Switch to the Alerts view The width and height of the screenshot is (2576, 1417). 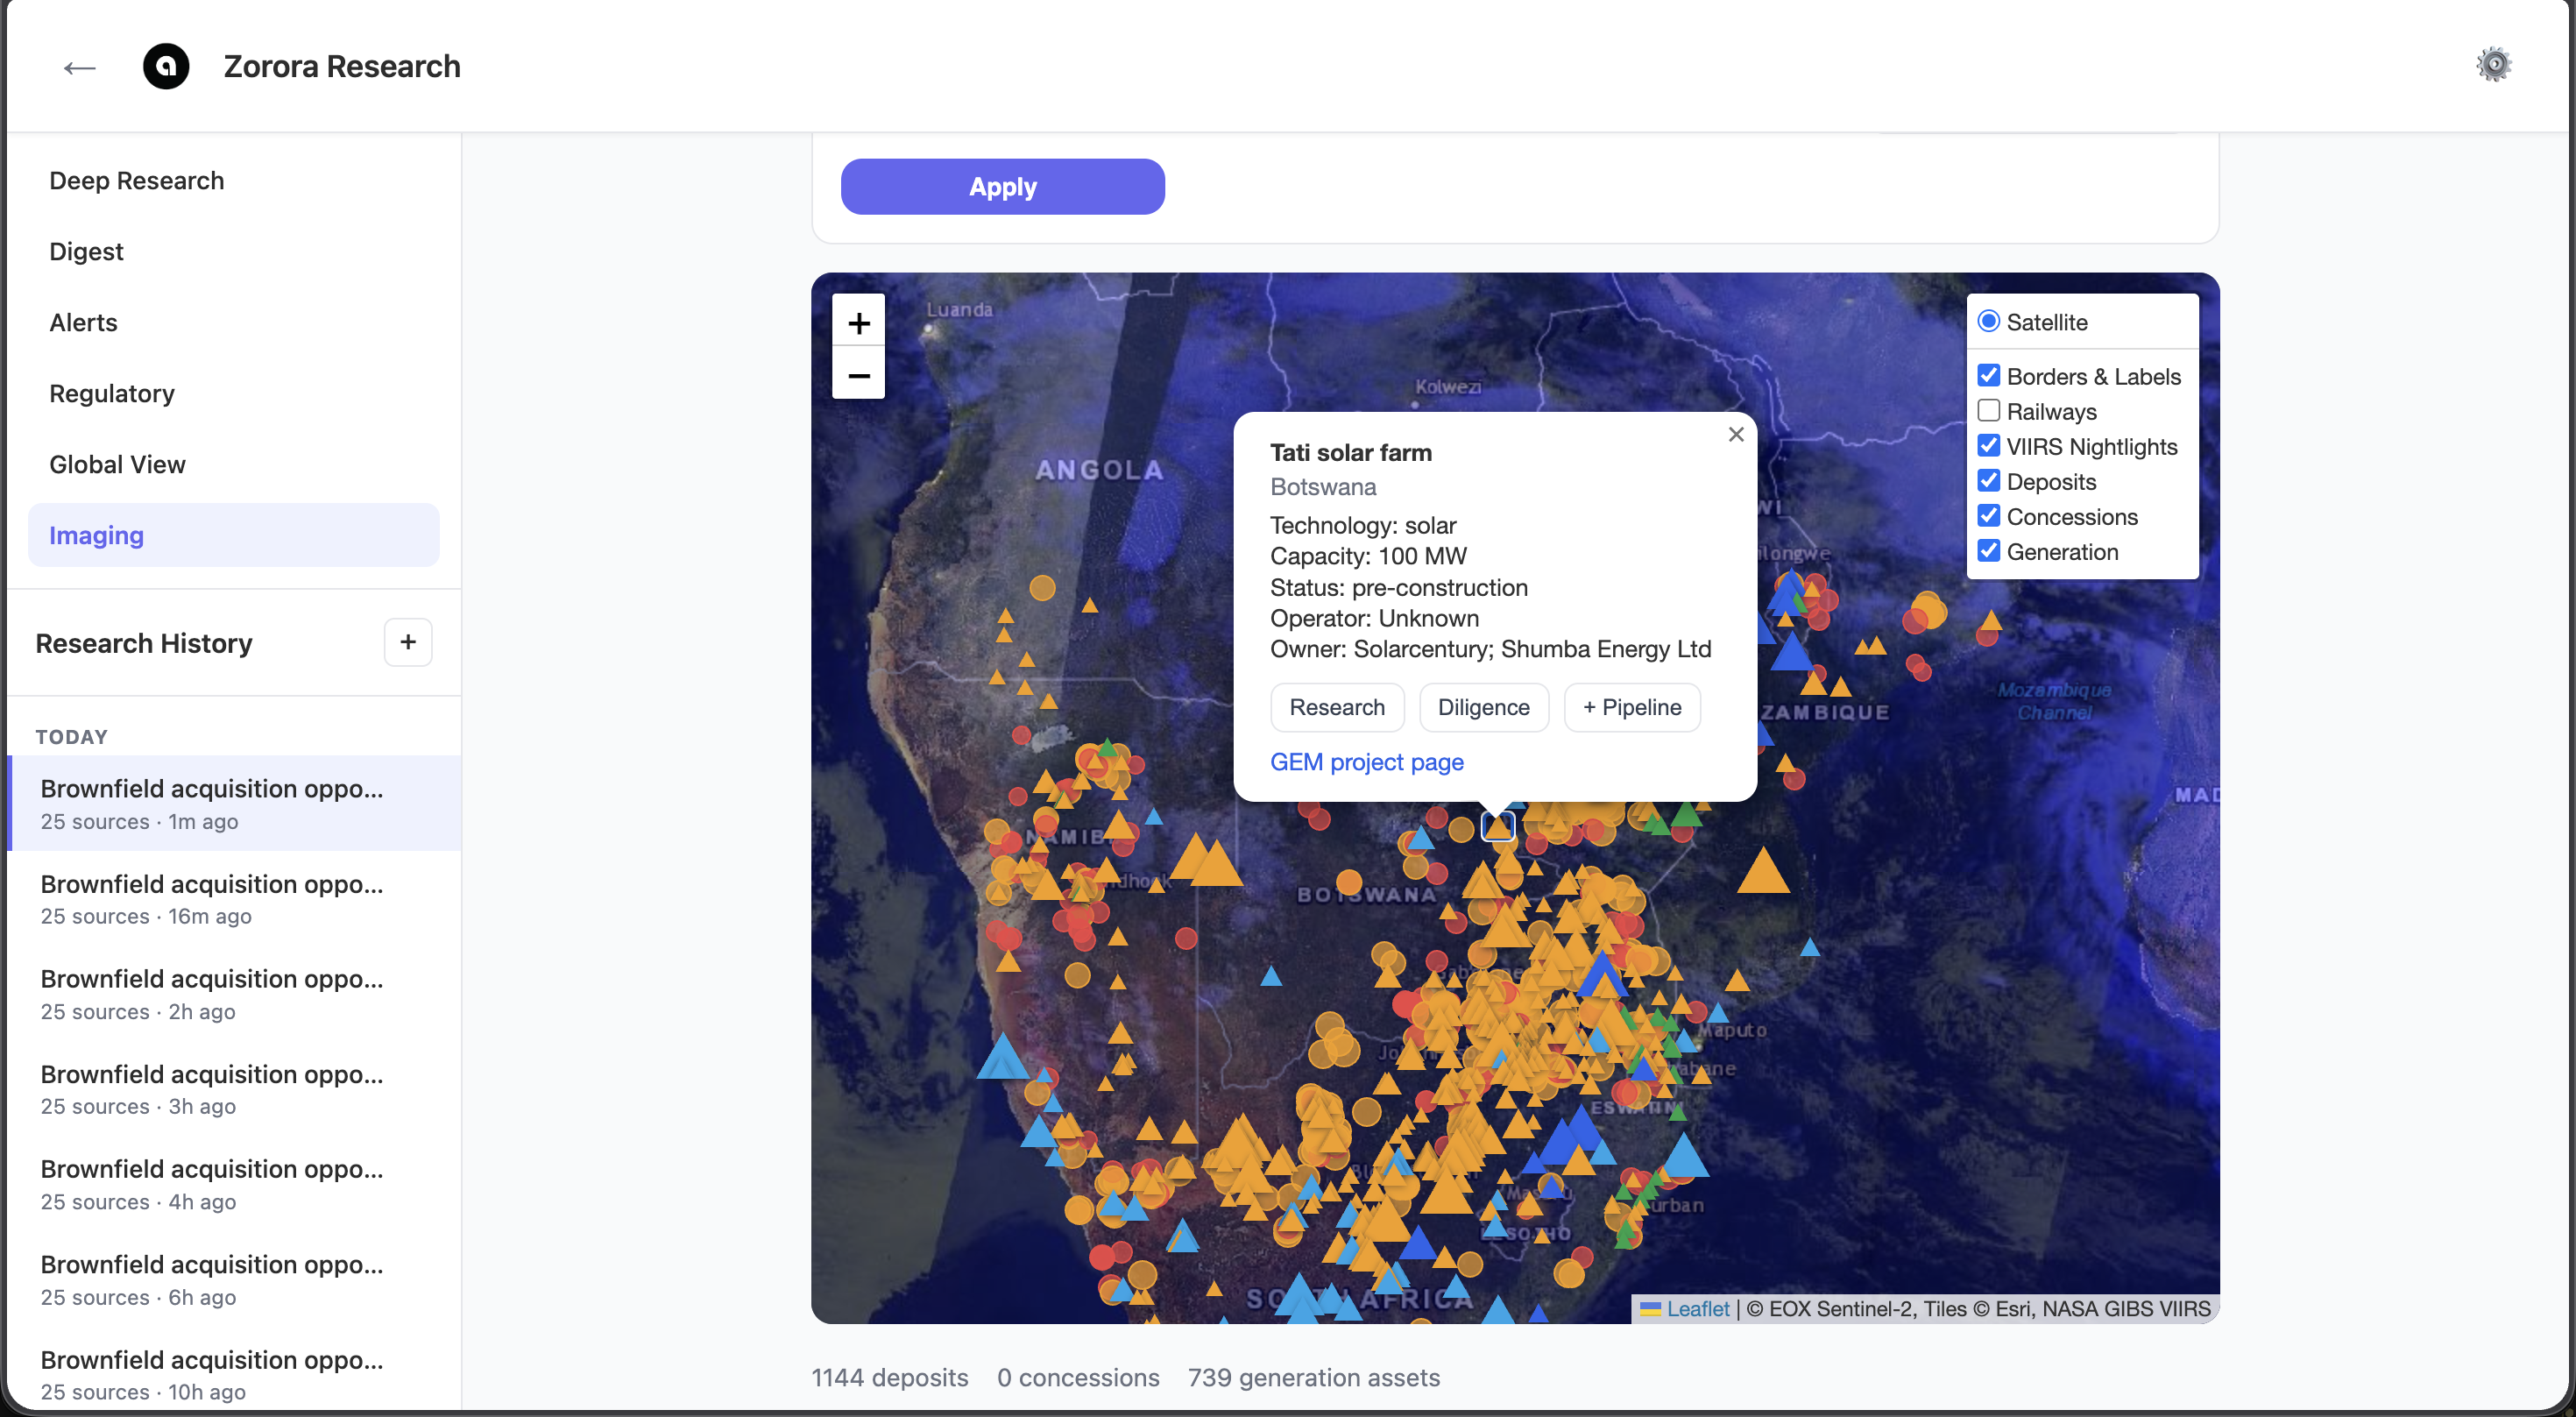click(83, 322)
